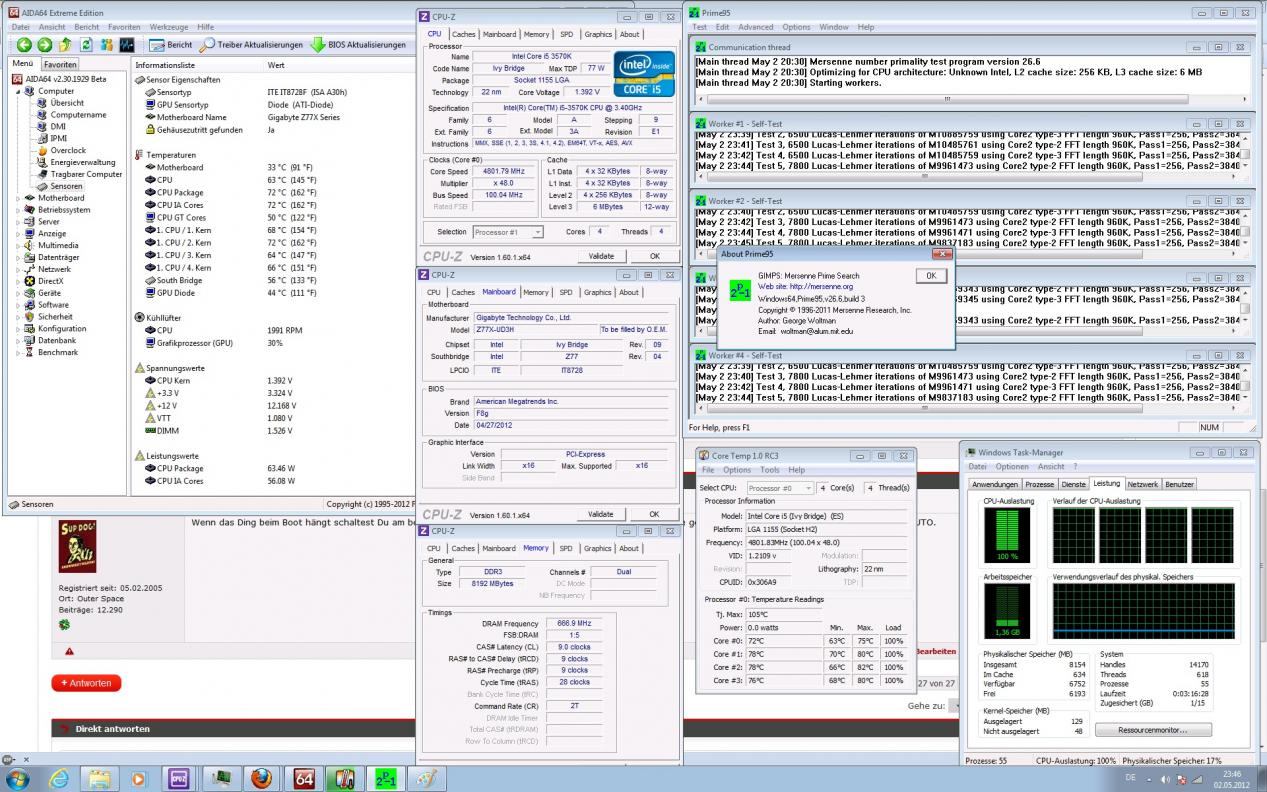Open Core Temp Select CPU dropdown

[779, 488]
